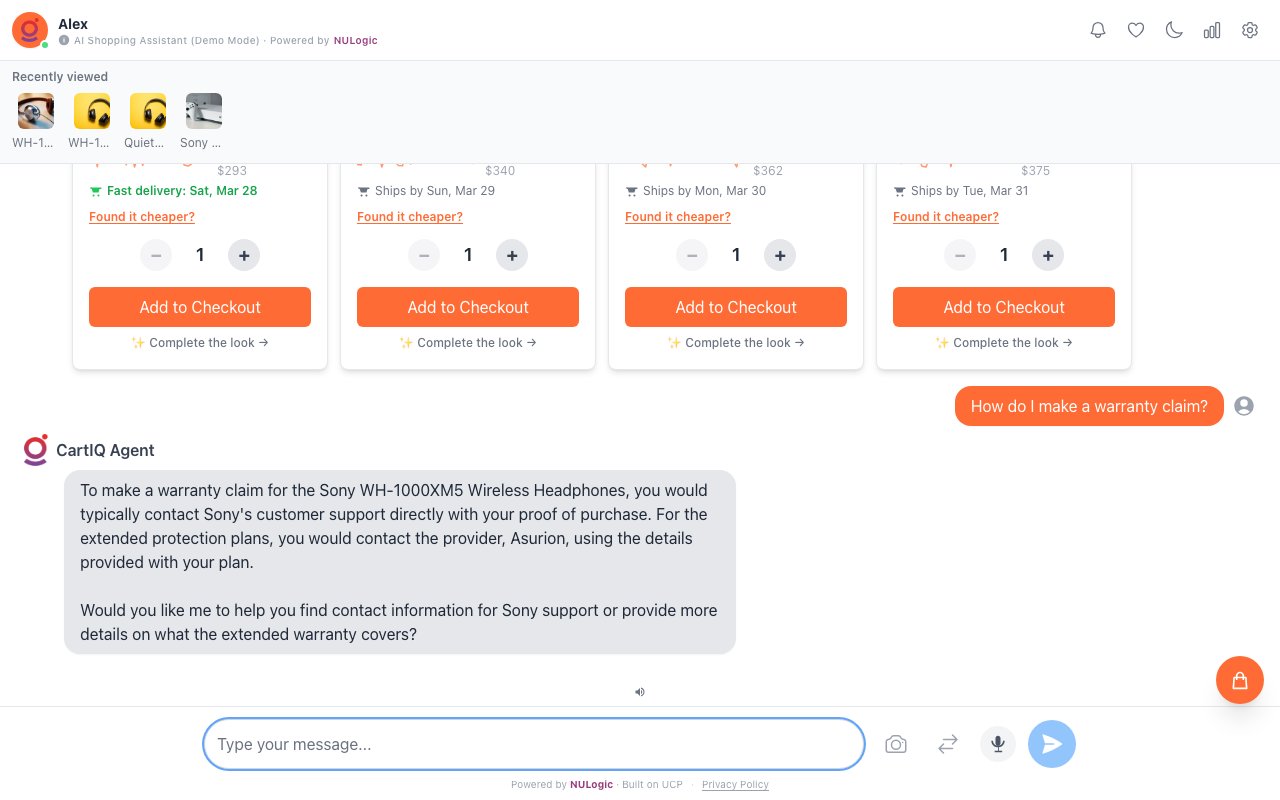Screen dimensions: 1280x800
Task: Click the camera image upload icon
Action: pos(896,744)
